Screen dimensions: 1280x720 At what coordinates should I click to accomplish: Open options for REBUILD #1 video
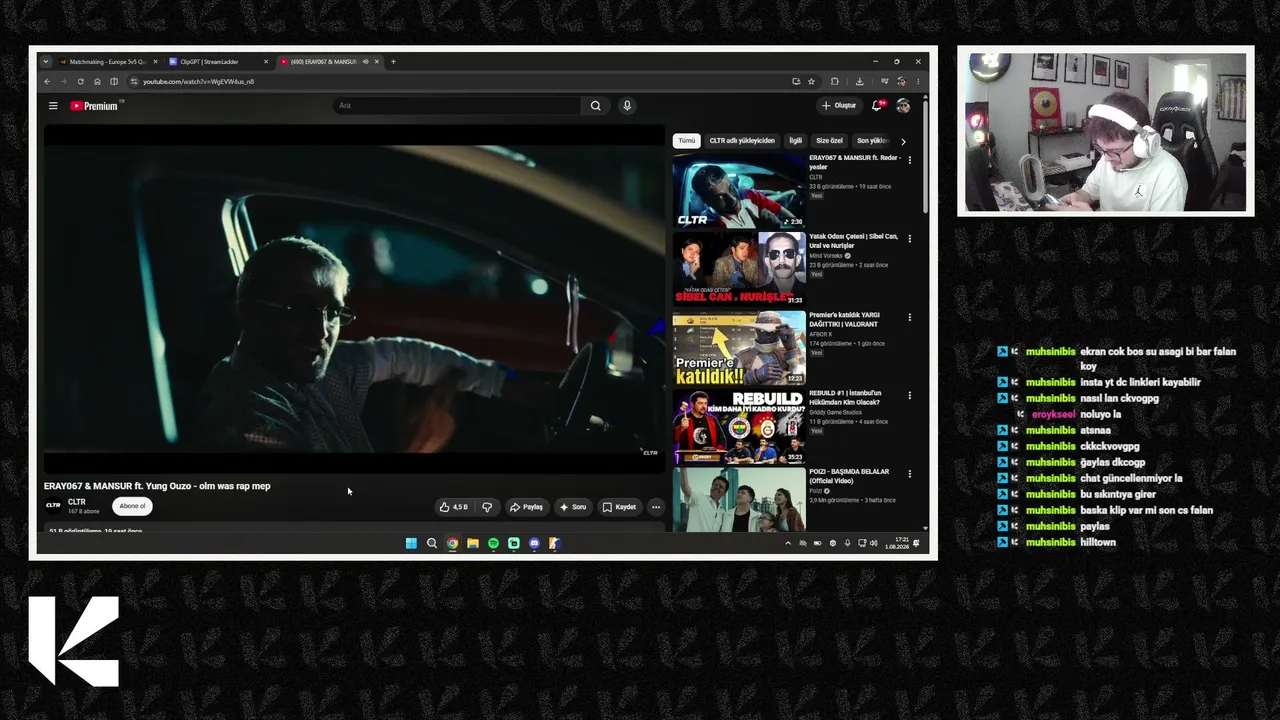[909, 395]
